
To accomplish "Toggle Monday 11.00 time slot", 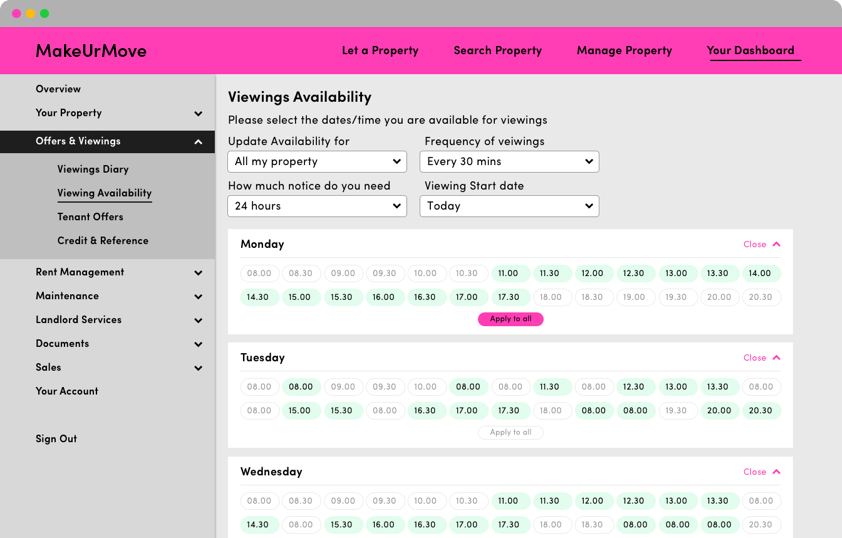I will click(508, 274).
